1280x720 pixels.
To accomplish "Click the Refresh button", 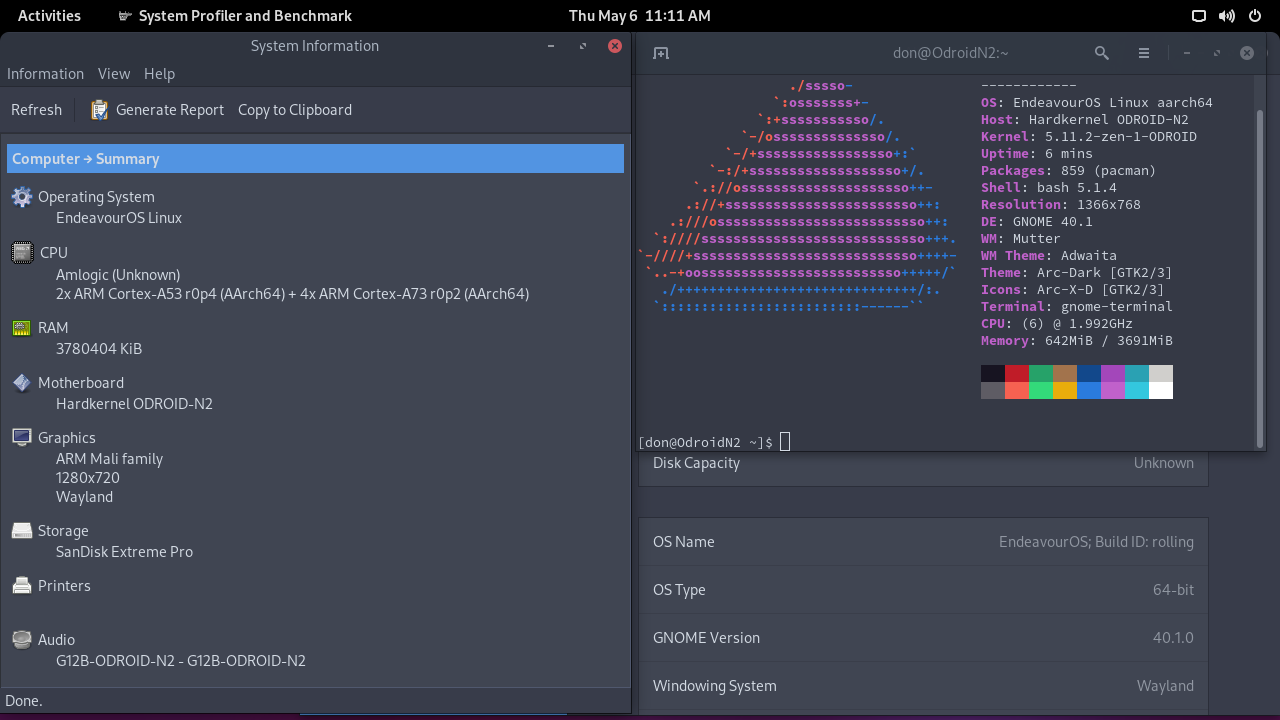I will 36,110.
